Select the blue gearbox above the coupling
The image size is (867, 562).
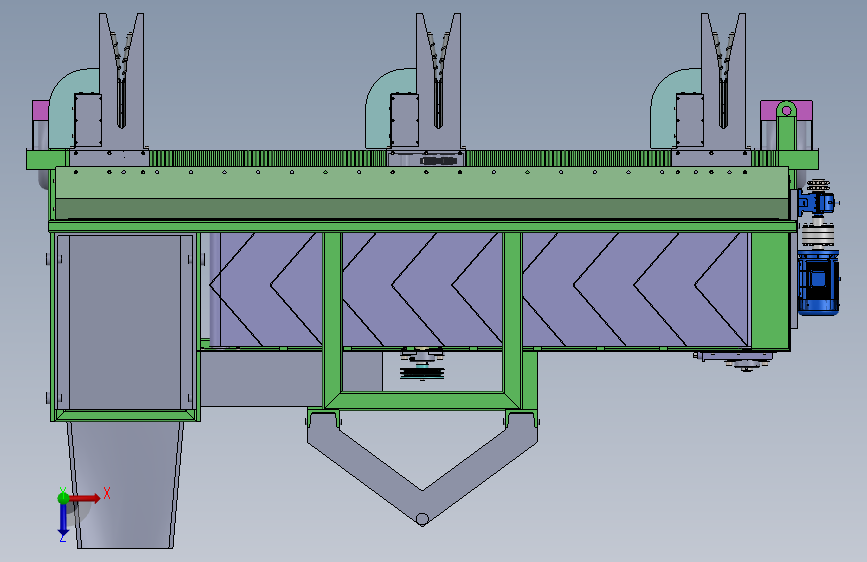[x=815, y=203]
